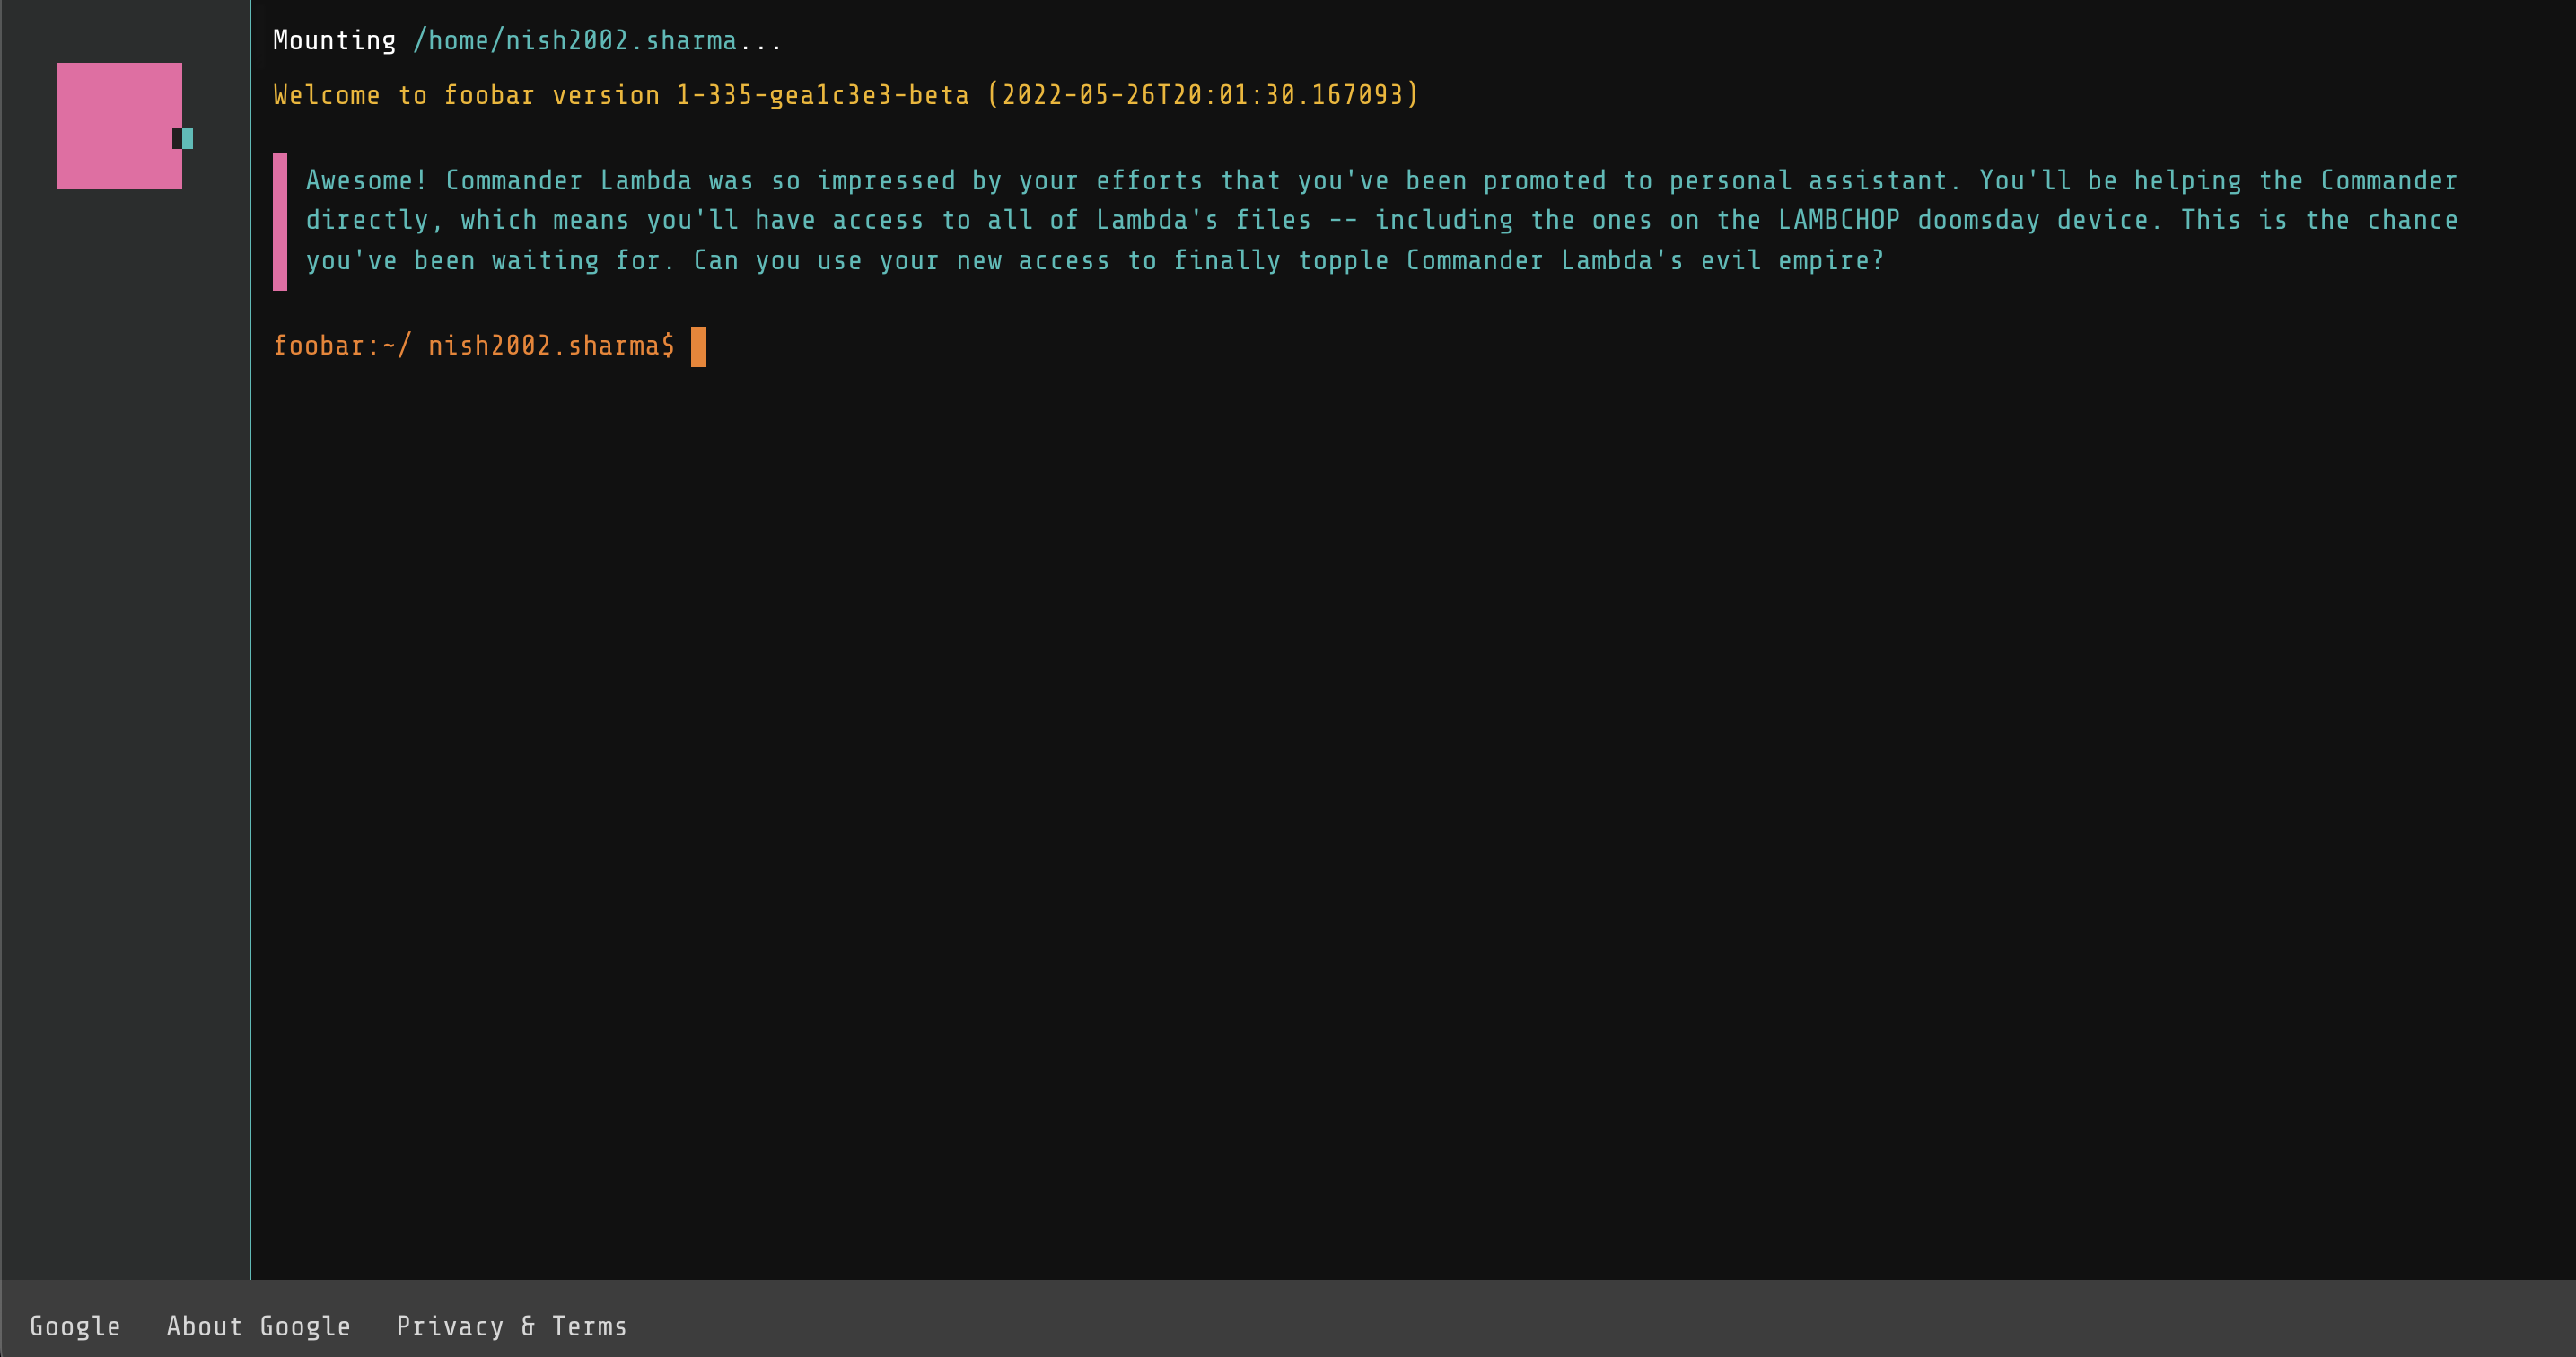Click the word Mounting at top
2576x1357 pixels.
coord(334,41)
